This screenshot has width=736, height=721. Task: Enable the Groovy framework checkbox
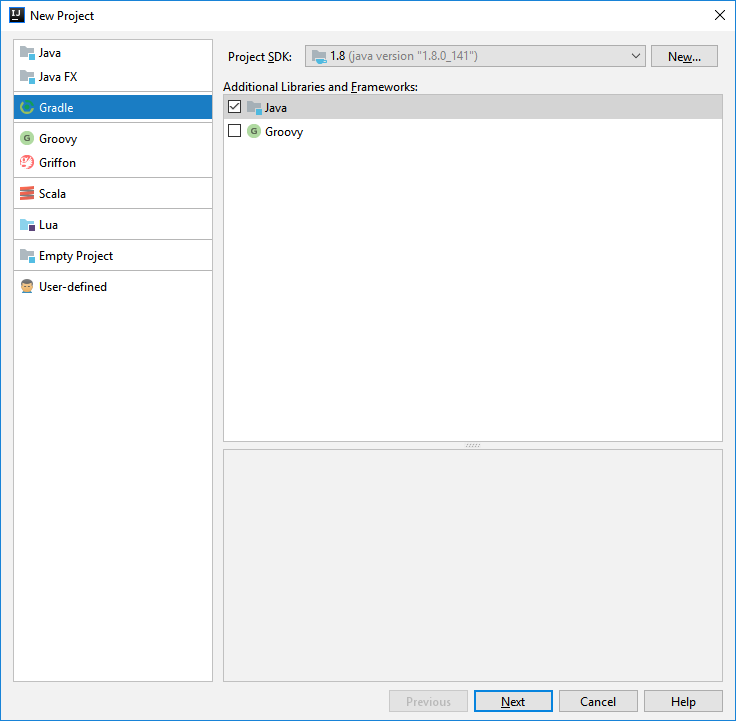(234, 130)
